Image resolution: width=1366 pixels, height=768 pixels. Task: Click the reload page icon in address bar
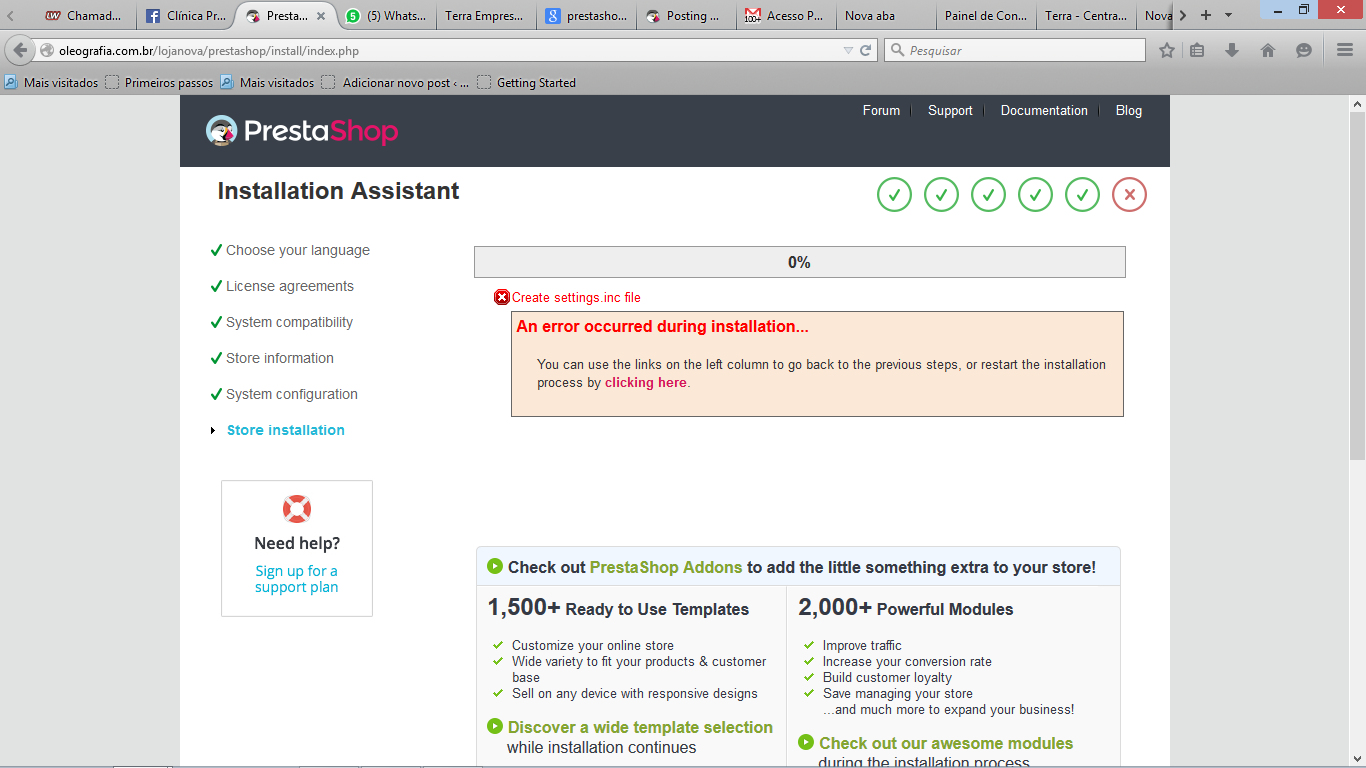pyautogui.click(x=866, y=50)
